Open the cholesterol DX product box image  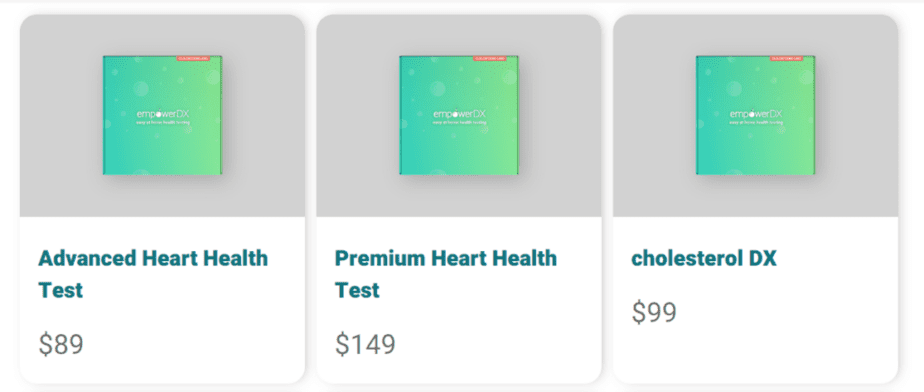[755, 116]
